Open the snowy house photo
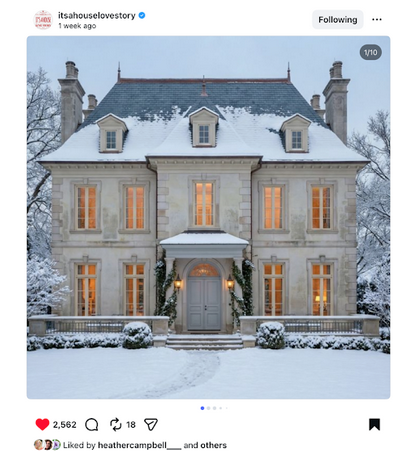The height and width of the screenshot is (451, 405). coord(208,217)
